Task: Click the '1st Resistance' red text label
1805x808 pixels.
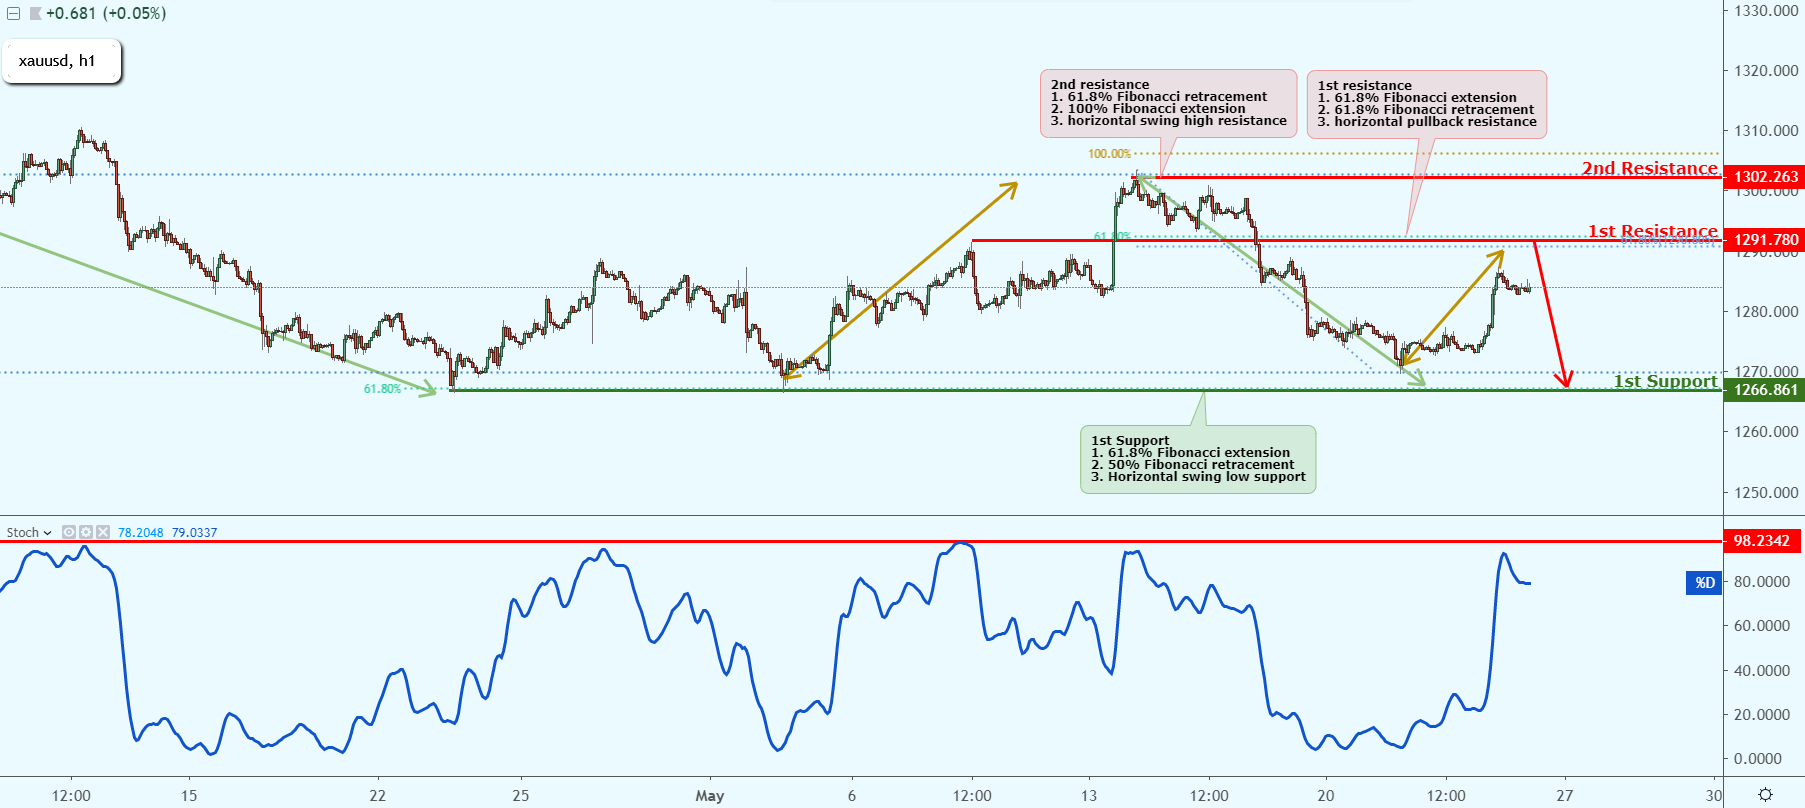Action: [x=1652, y=231]
